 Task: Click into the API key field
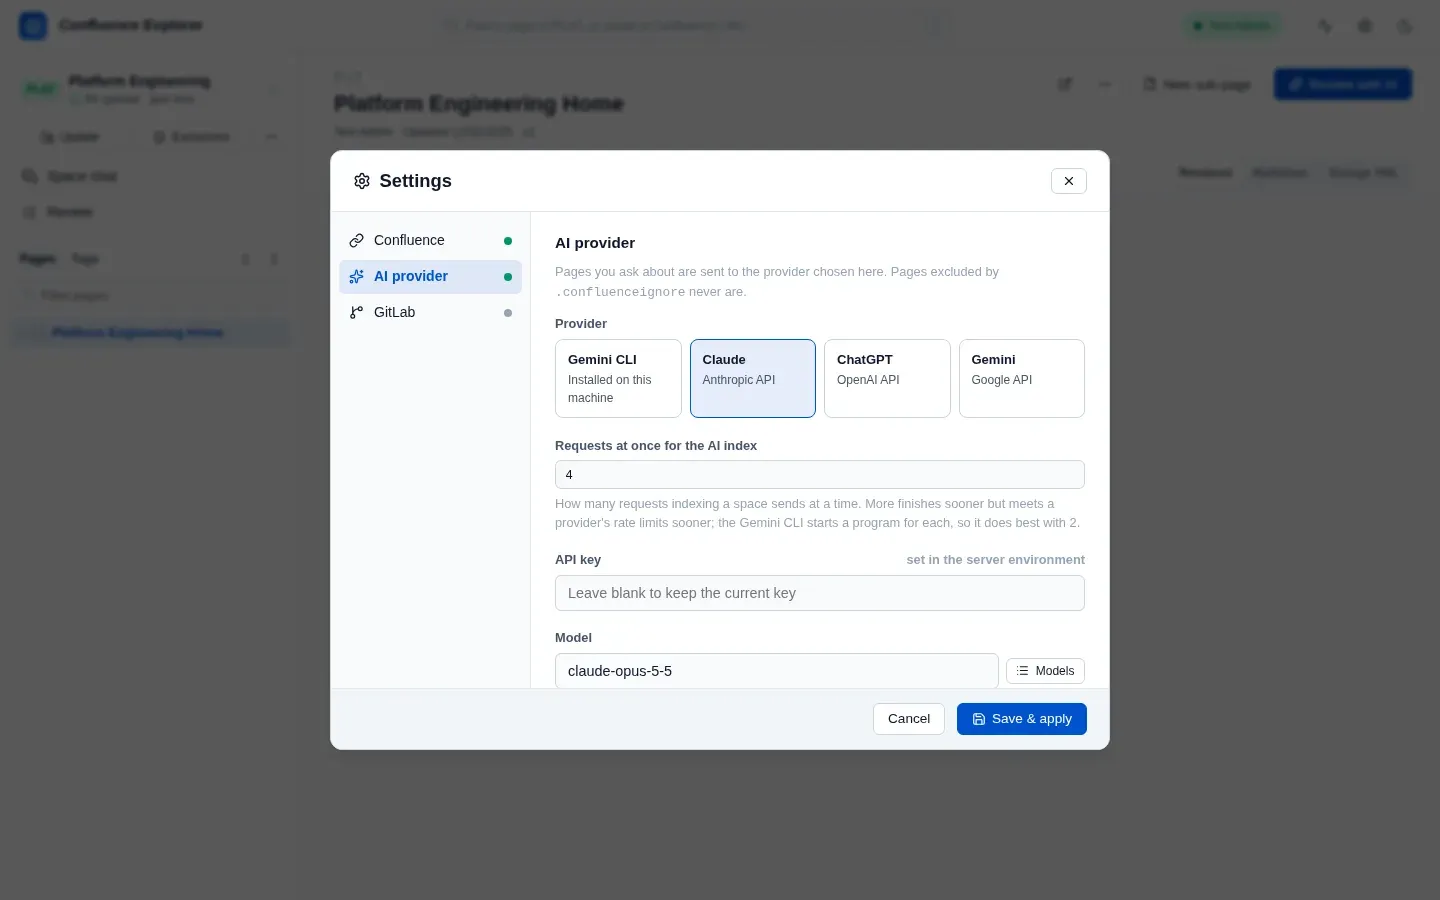[x=819, y=593]
